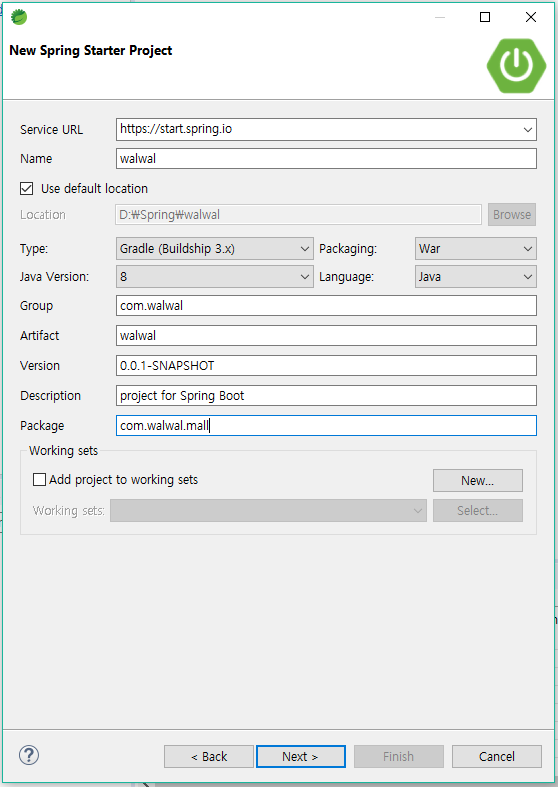Click the Cancel button

point(497,756)
